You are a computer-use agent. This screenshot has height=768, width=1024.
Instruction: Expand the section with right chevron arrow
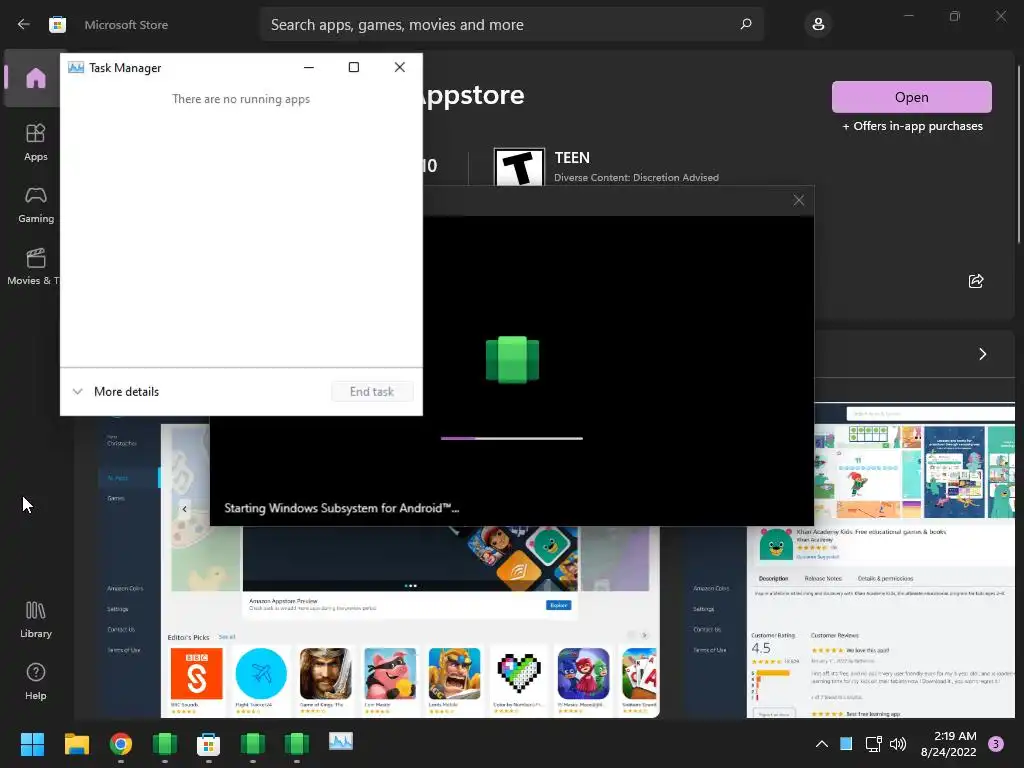(982, 354)
